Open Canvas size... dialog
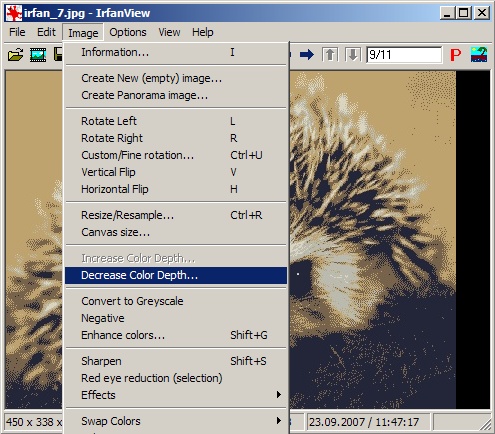Screen dimensions: 495x434 pos(176,232)
